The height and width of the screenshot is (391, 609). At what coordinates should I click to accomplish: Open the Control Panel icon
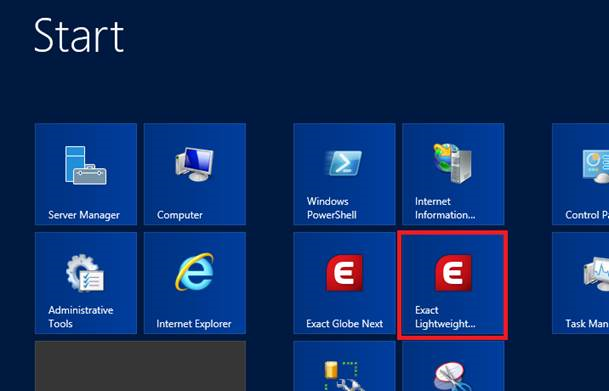tap(596, 166)
